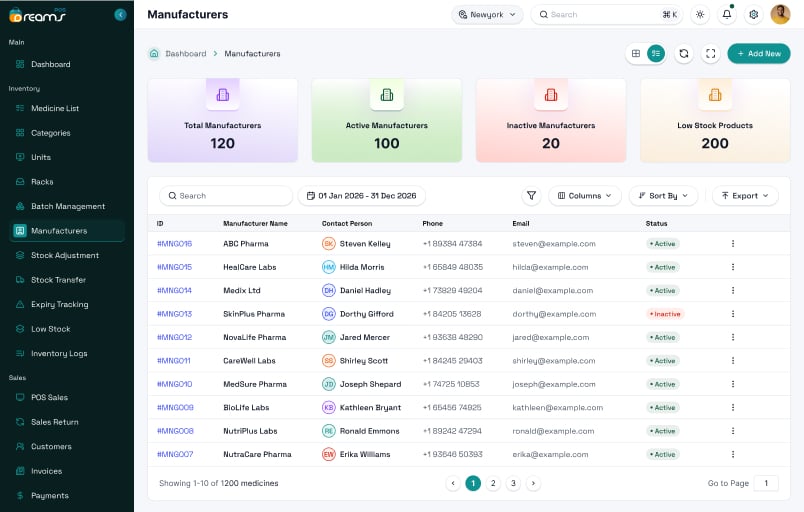Open Sales Return in sidebar

coord(67,422)
